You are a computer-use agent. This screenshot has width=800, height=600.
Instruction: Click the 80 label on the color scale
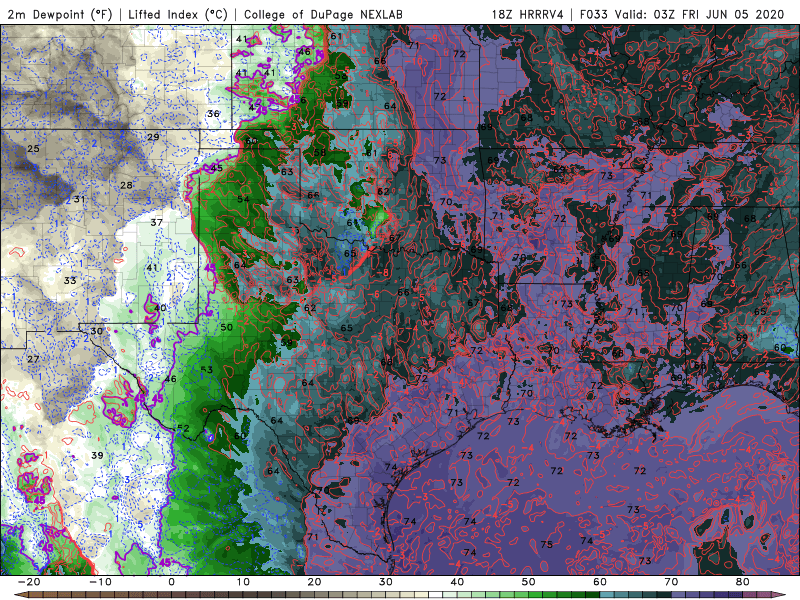click(743, 582)
